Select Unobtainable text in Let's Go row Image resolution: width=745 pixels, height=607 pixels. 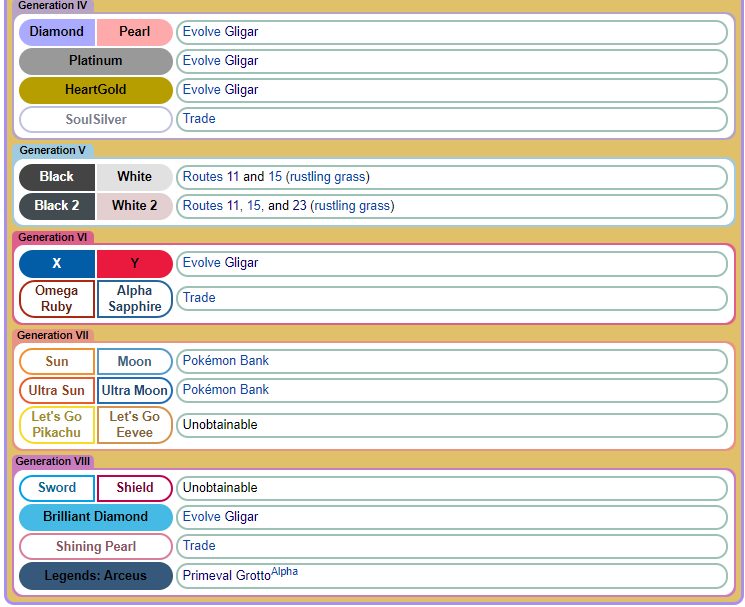[x=220, y=425]
